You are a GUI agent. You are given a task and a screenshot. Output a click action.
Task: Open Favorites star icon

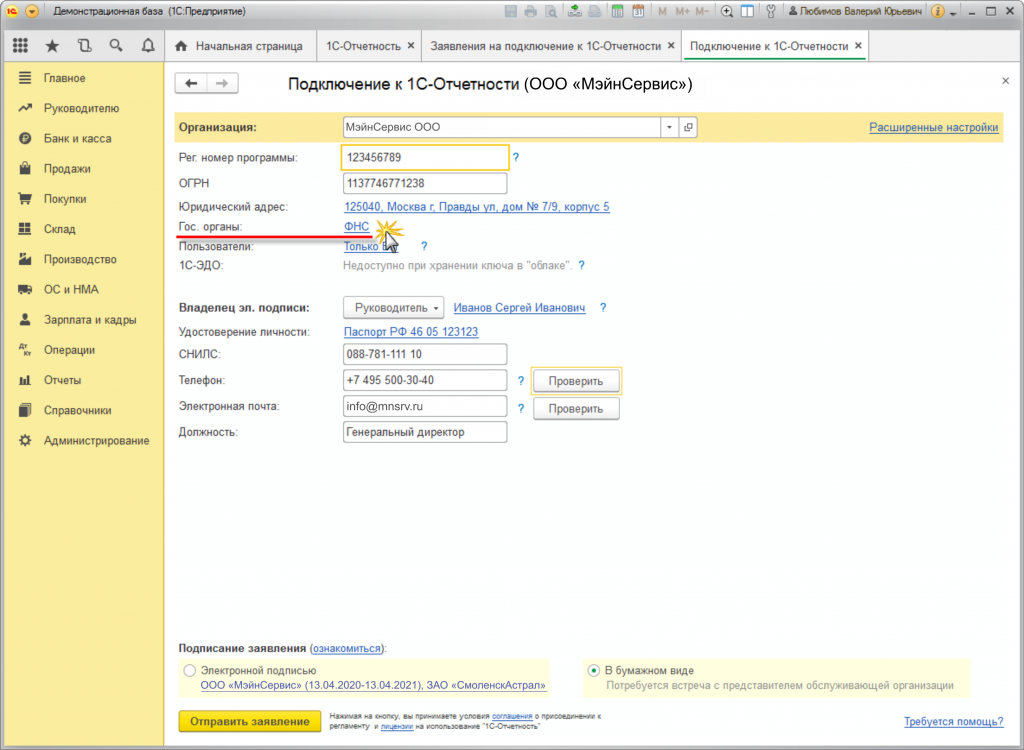[52, 46]
